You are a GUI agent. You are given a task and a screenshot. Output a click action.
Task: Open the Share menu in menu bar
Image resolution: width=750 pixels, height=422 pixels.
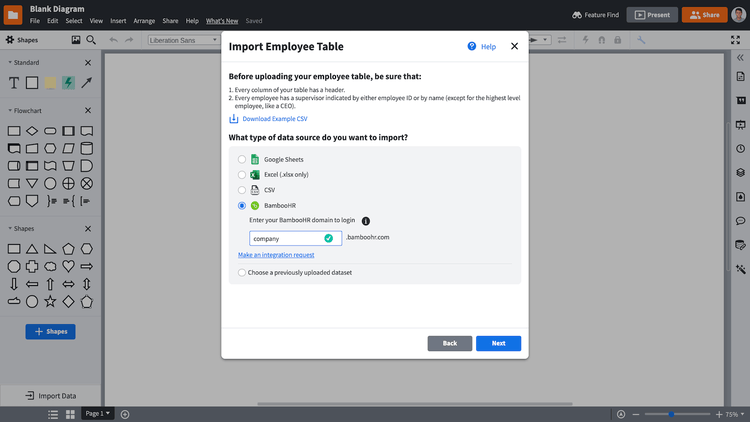tap(170, 21)
